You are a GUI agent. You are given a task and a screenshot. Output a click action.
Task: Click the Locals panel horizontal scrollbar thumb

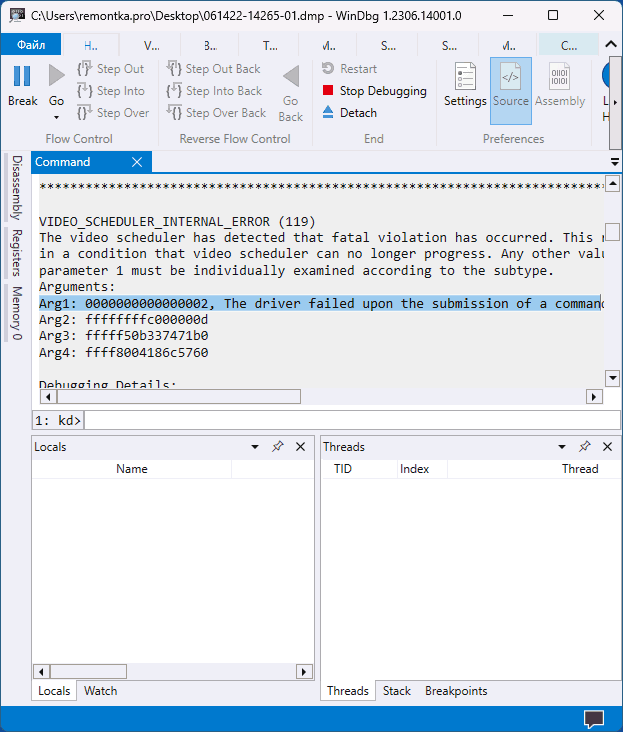[x=88, y=672]
